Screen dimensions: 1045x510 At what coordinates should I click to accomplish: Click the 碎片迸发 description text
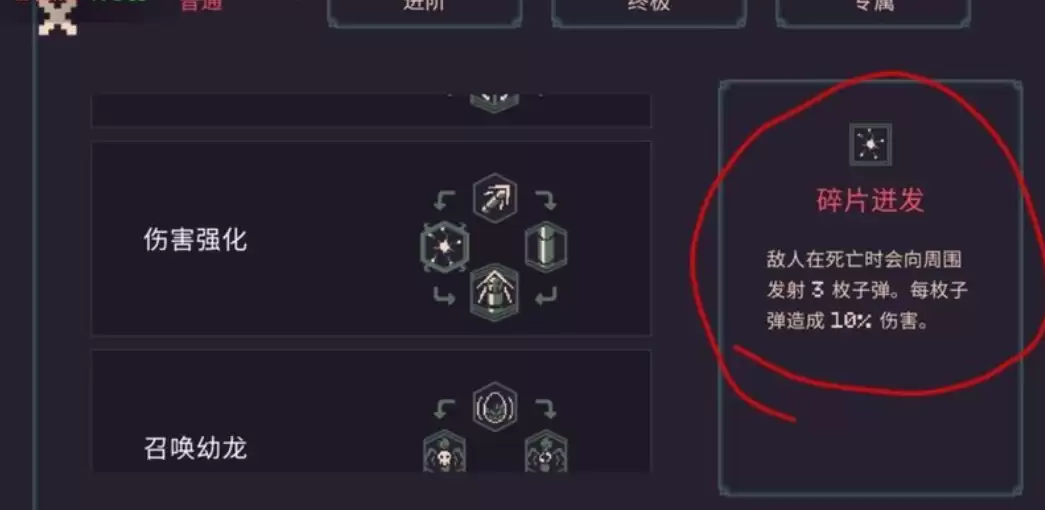[x=867, y=290]
